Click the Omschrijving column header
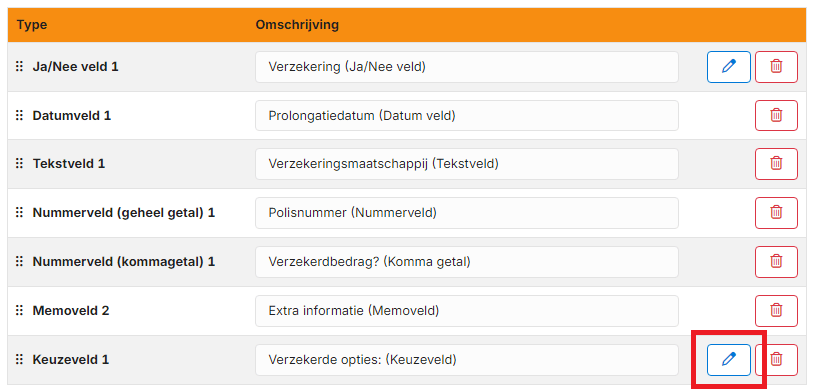The height and width of the screenshot is (390, 814). [297, 25]
